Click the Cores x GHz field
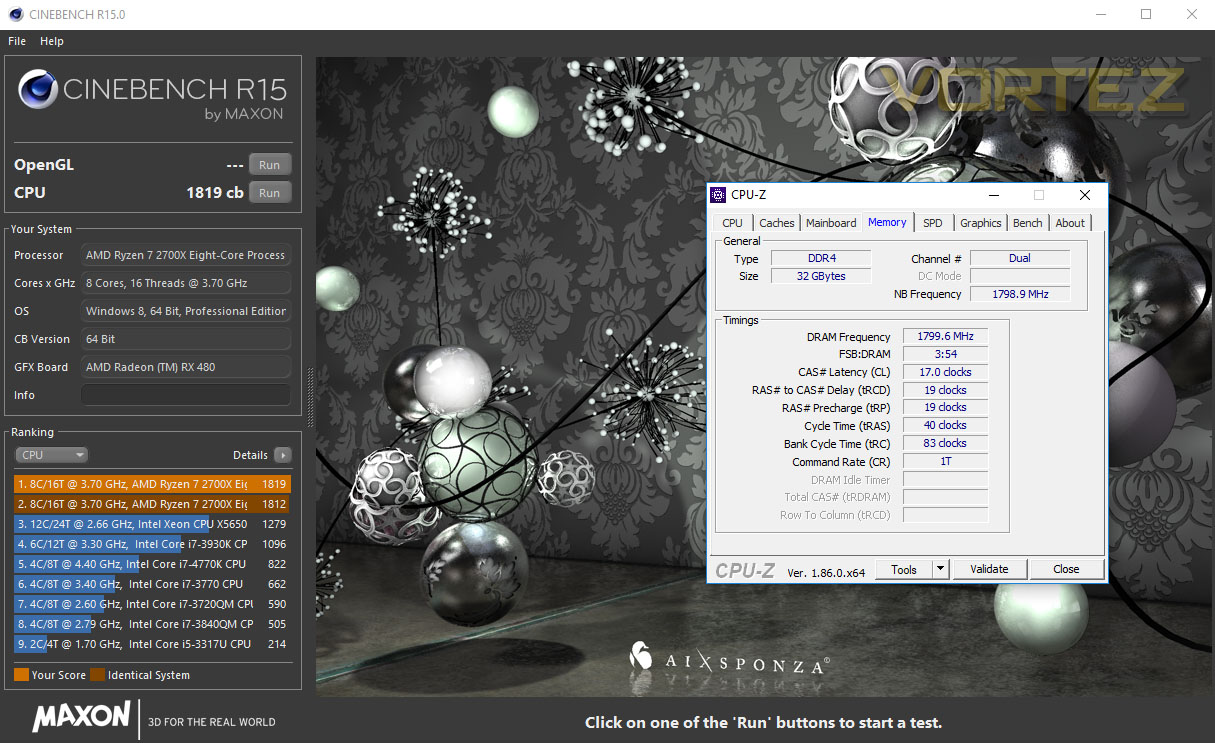 pos(186,283)
